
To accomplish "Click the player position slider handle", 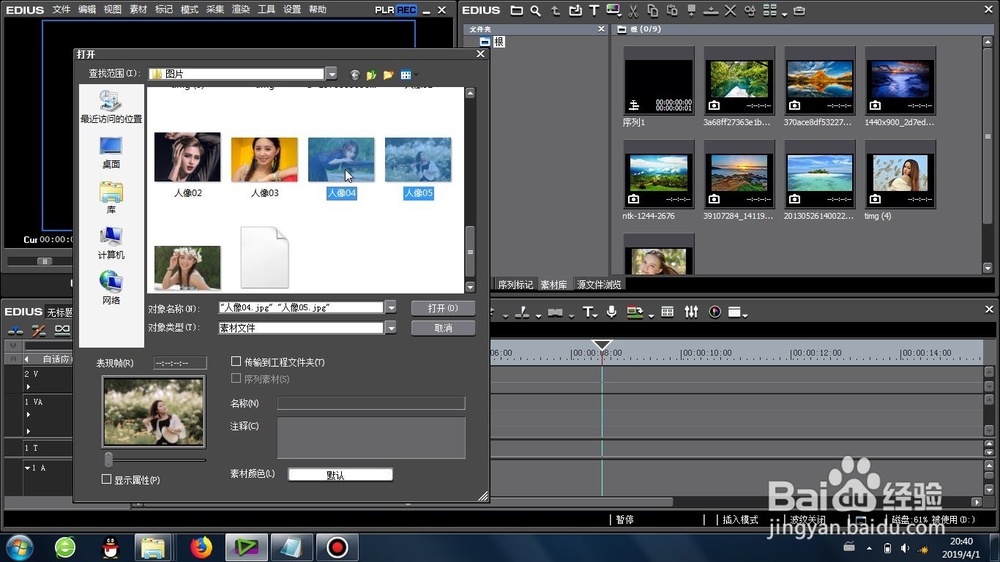I will (x=44, y=261).
